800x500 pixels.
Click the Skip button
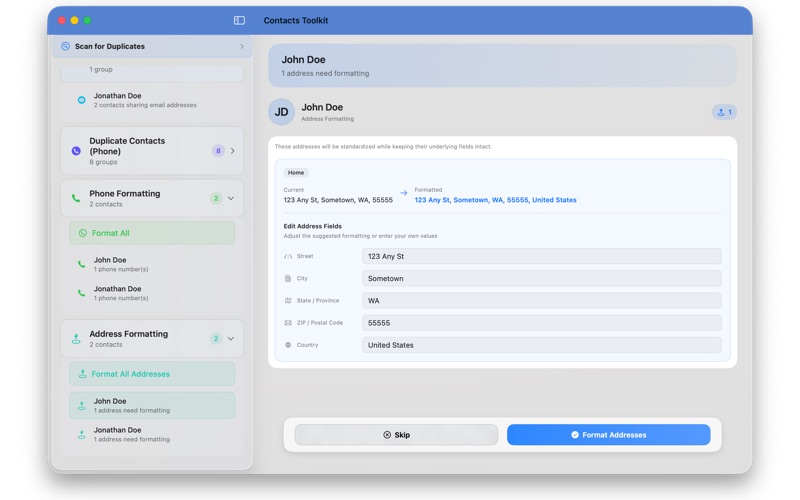coord(396,435)
